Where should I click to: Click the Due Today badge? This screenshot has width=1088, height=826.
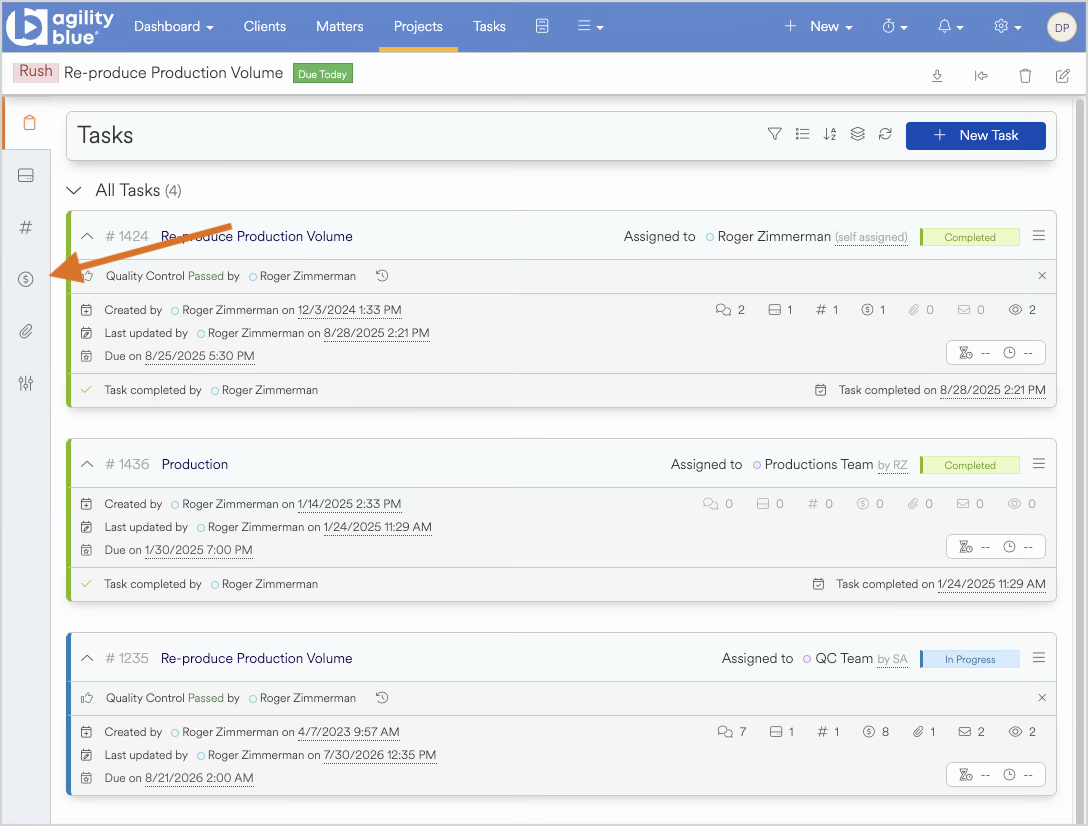coord(323,74)
